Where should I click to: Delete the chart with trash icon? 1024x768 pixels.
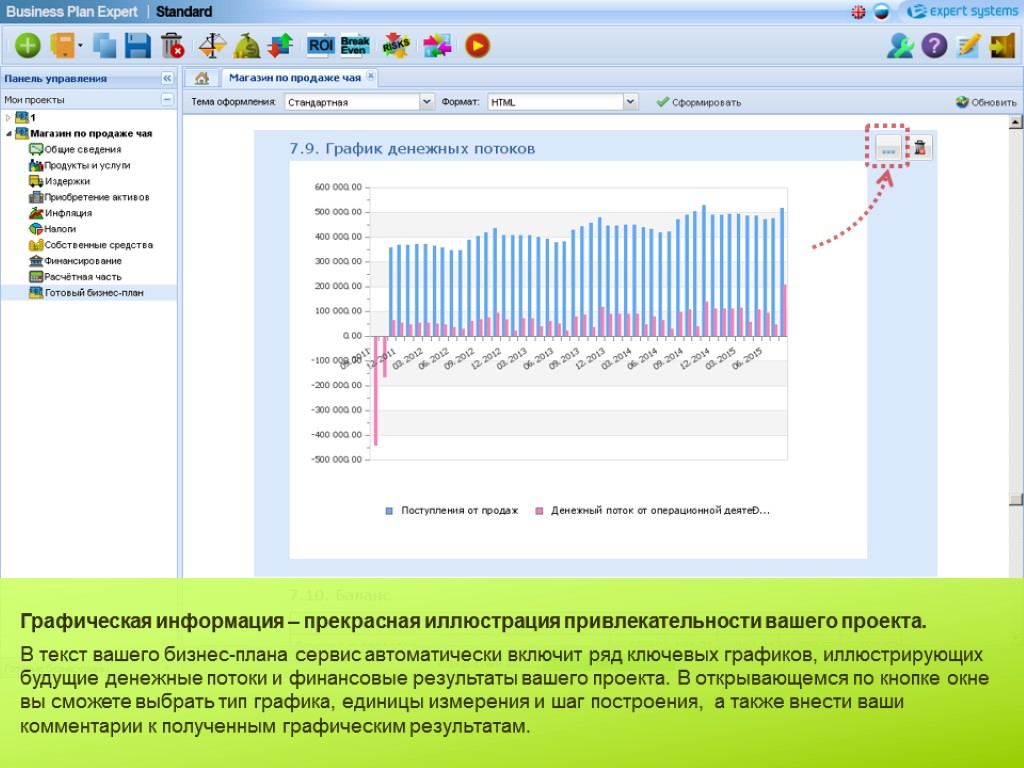click(920, 148)
